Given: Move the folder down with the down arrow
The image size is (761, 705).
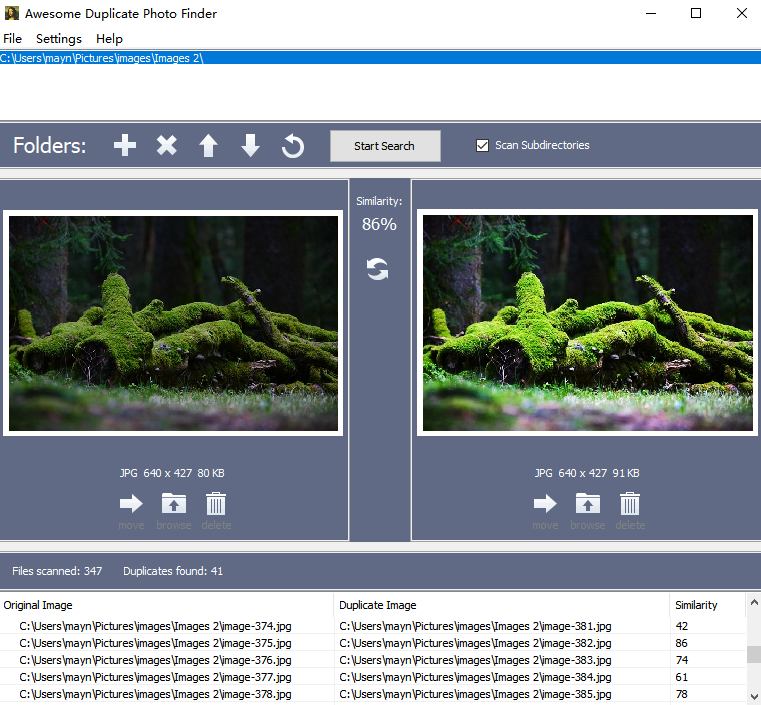Looking at the screenshot, I should tap(250, 146).
